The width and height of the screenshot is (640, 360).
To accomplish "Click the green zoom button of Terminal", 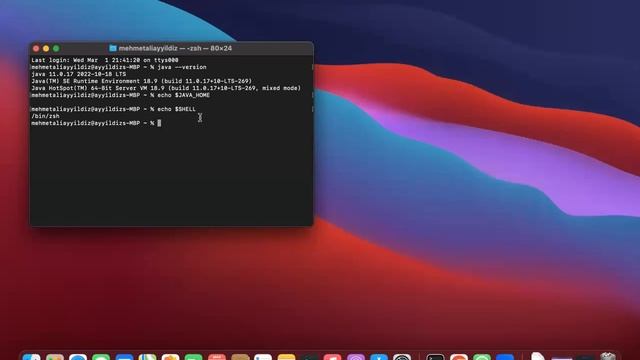I will point(56,49).
